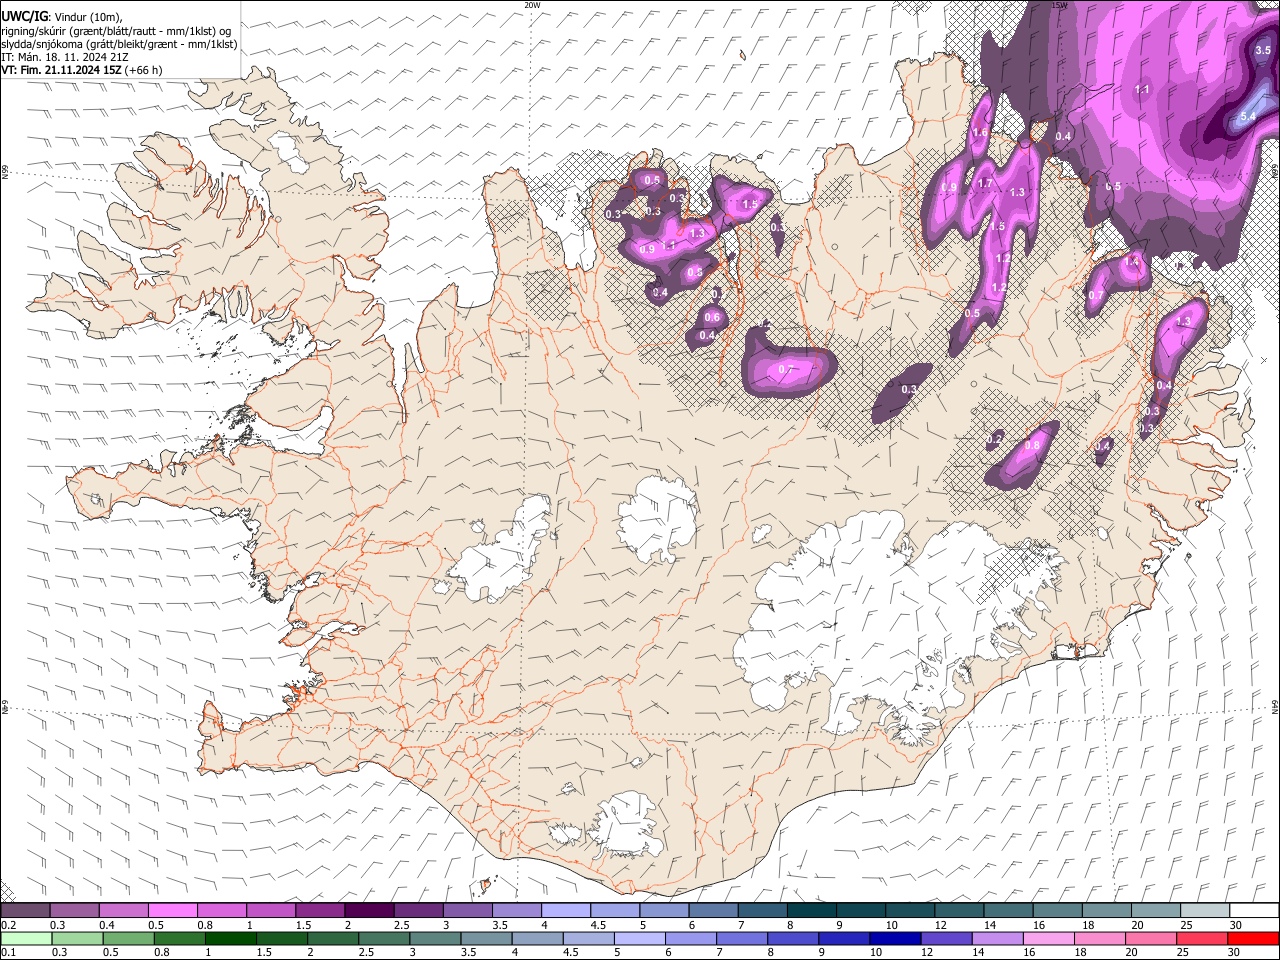Click the white swatch labeled 30 on upper scale
The height and width of the screenshot is (960, 1280).
(1252, 910)
